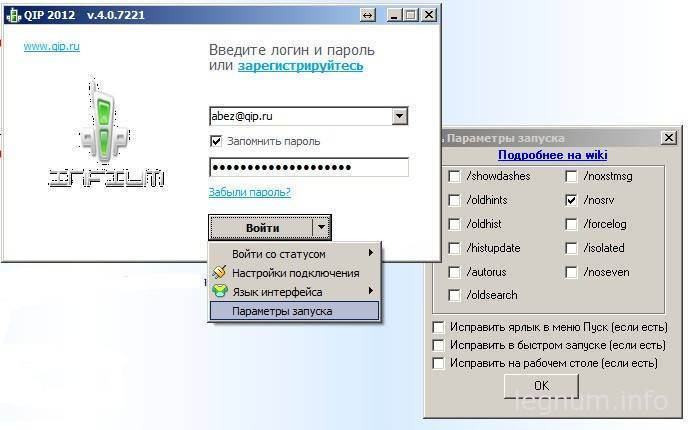
Task: Open the Войти button dropdown arrow
Action: [x=322, y=228]
